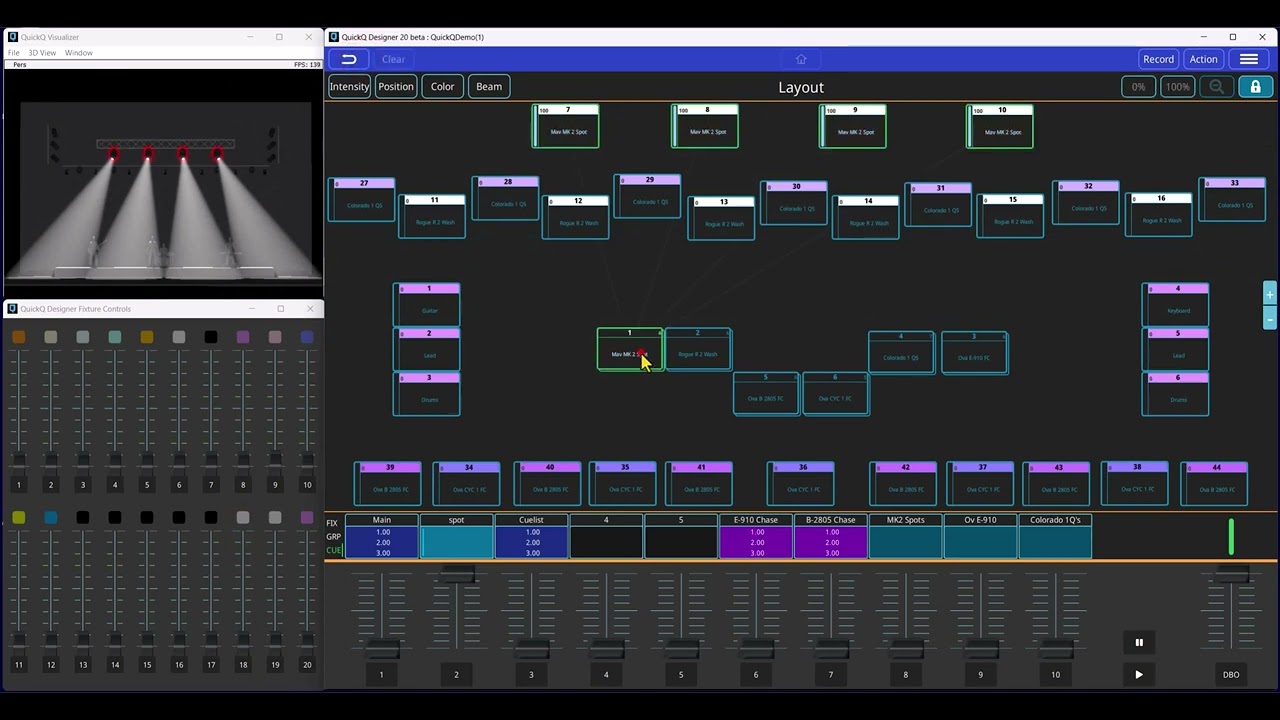Click the magnifier zoom icon
The height and width of the screenshot is (720, 1280).
point(1217,87)
